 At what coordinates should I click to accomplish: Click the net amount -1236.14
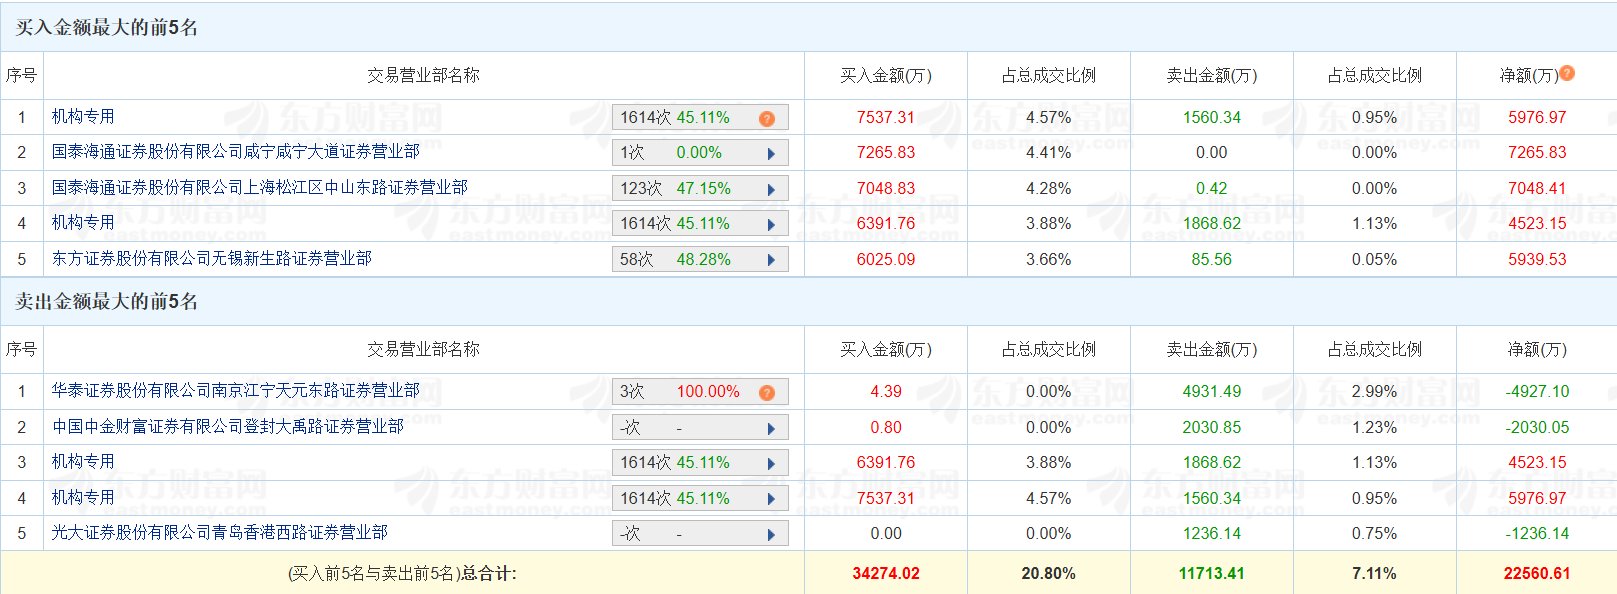[x=1537, y=533]
